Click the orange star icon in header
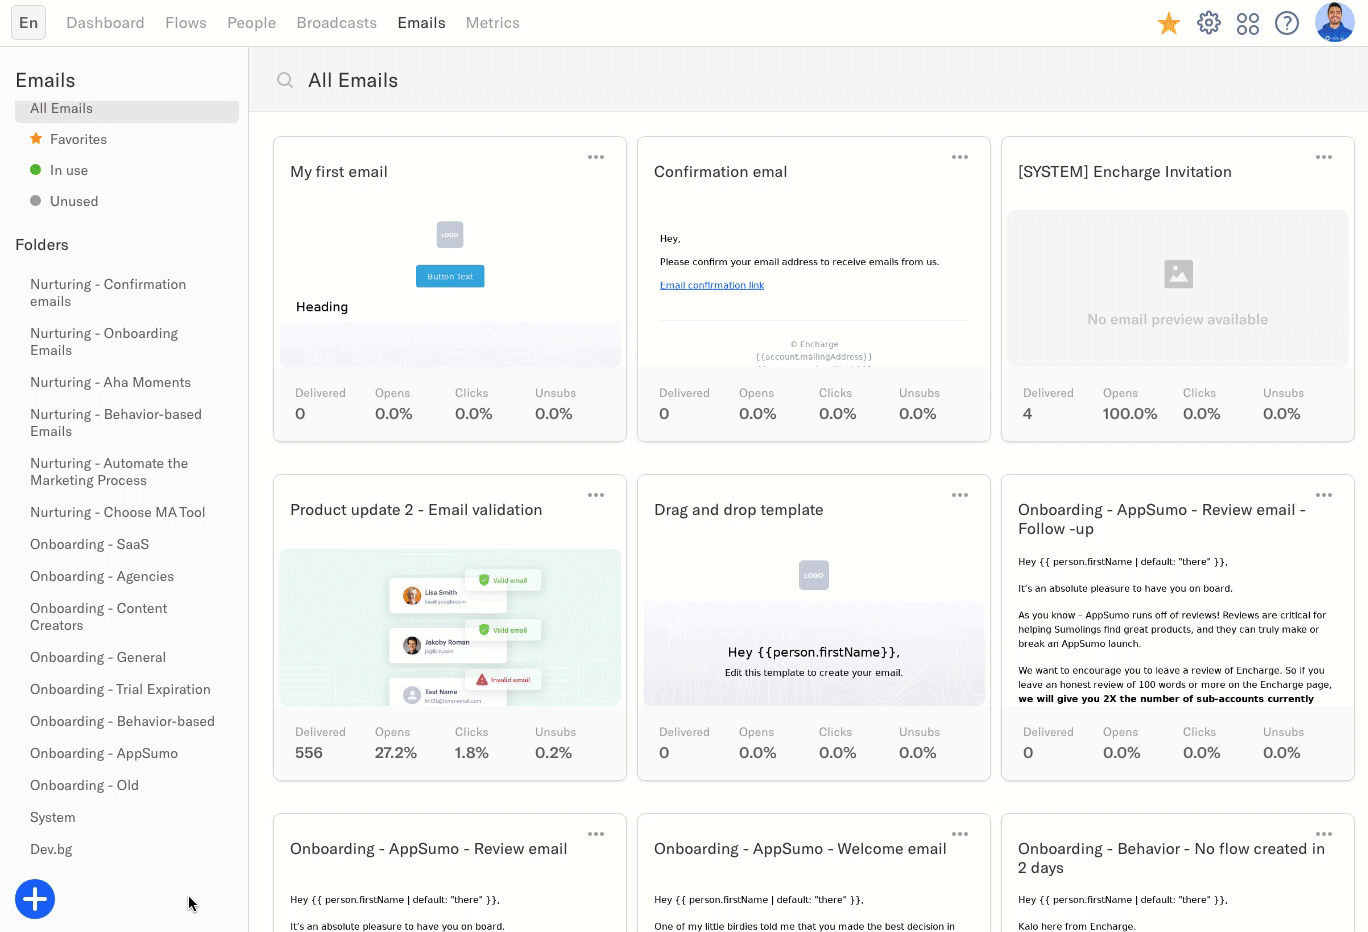 pos(1168,23)
